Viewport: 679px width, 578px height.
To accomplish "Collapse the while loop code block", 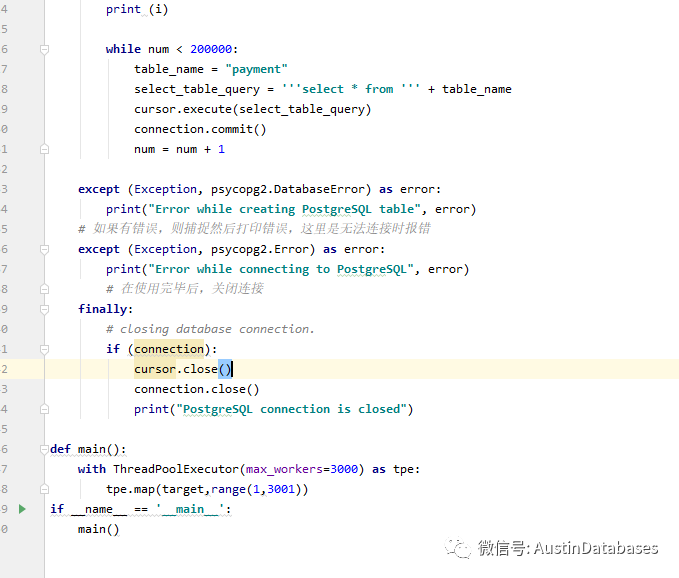I will coord(44,49).
